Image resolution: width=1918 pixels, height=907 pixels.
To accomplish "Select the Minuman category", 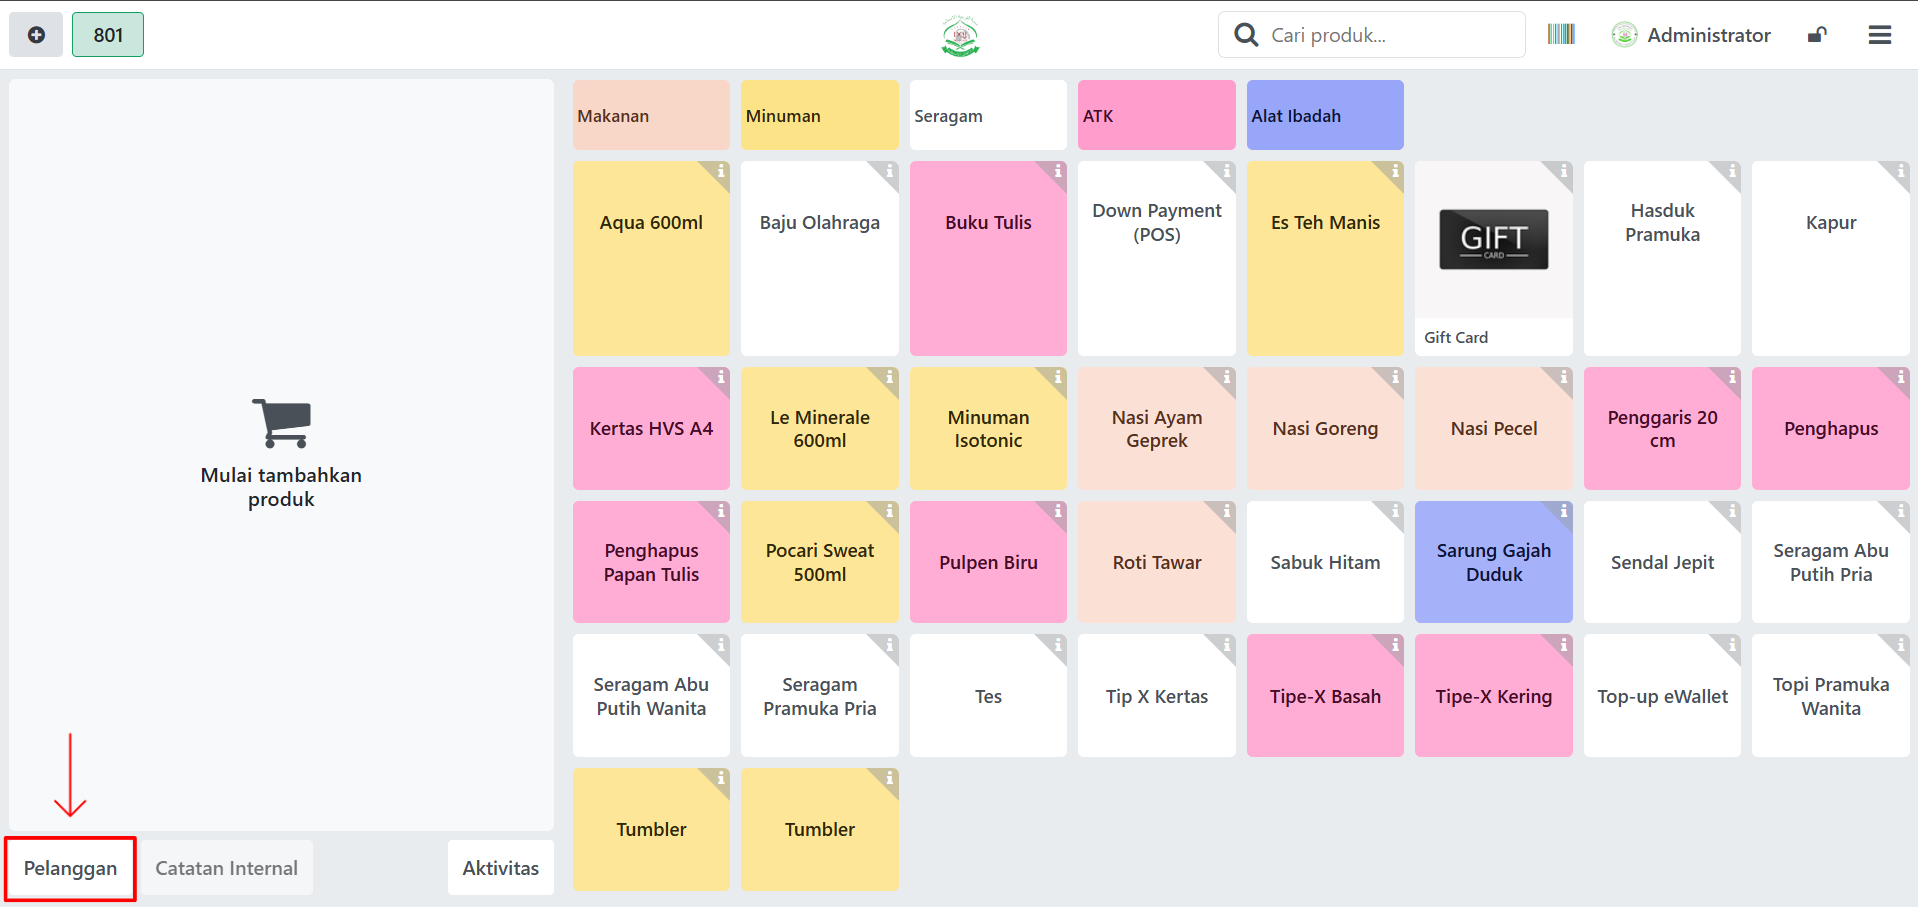I will (x=819, y=116).
